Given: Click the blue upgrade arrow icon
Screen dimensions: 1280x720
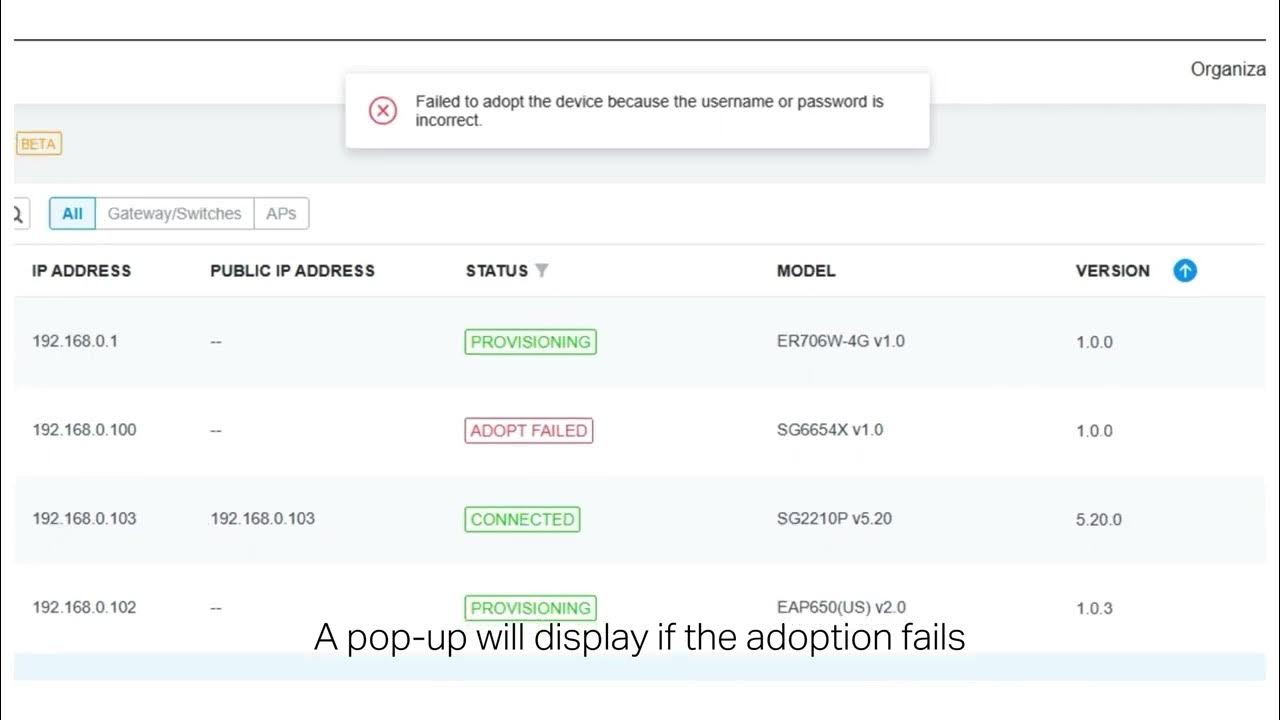Looking at the screenshot, I should click(1185, 270).
